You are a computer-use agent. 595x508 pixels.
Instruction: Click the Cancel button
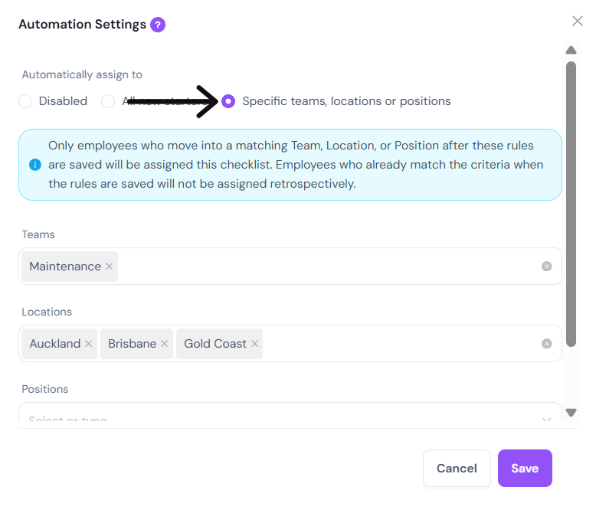pos(456,468)
